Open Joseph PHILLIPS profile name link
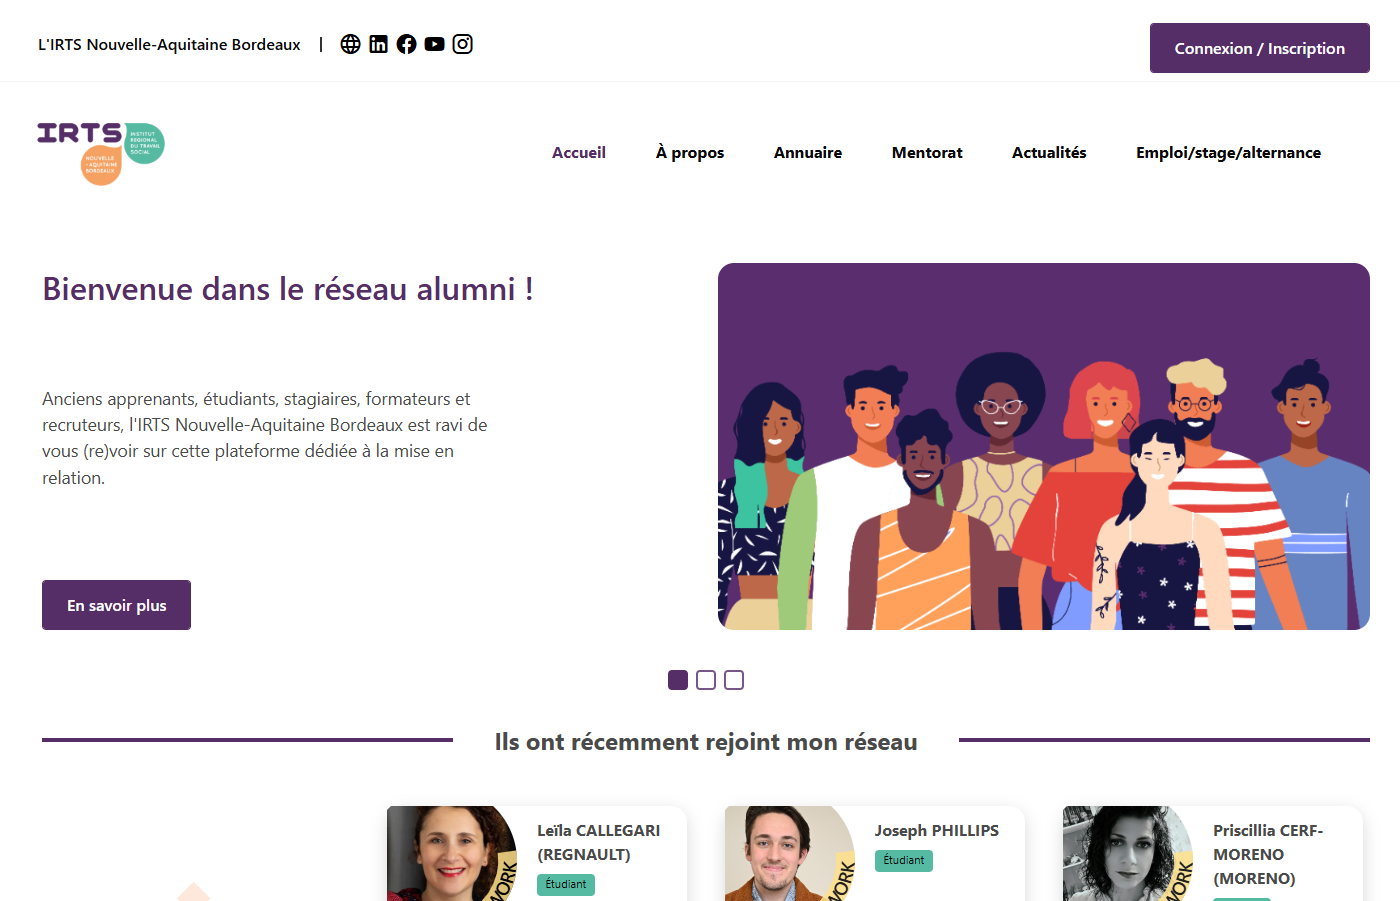This screenshot has height=901, width=1400. pyautogui.click(x=937, y=831)
